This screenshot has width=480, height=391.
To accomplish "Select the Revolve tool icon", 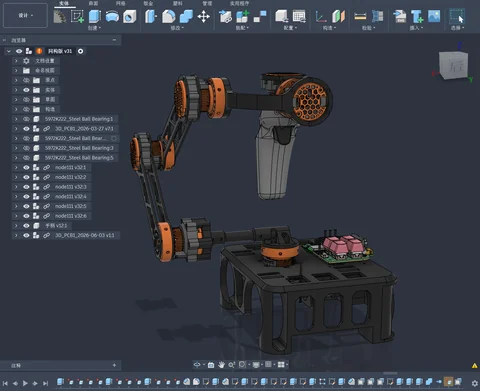I will pos(112,16).
